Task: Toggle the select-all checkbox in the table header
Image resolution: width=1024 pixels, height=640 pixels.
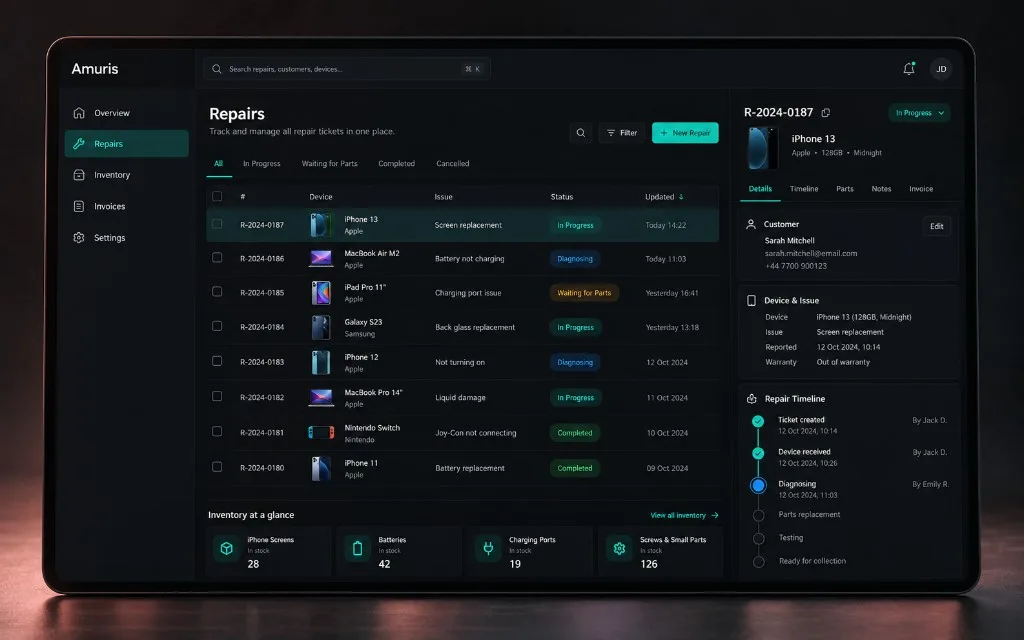Action: [x=217, y=196]
